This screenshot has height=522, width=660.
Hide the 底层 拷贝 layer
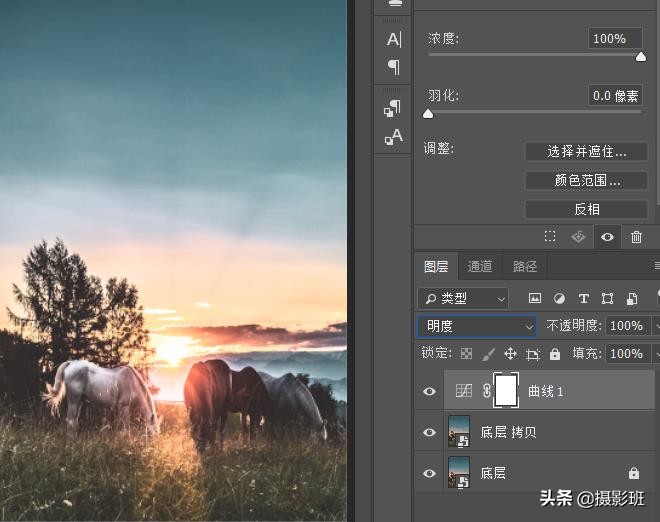click(429, 432)
